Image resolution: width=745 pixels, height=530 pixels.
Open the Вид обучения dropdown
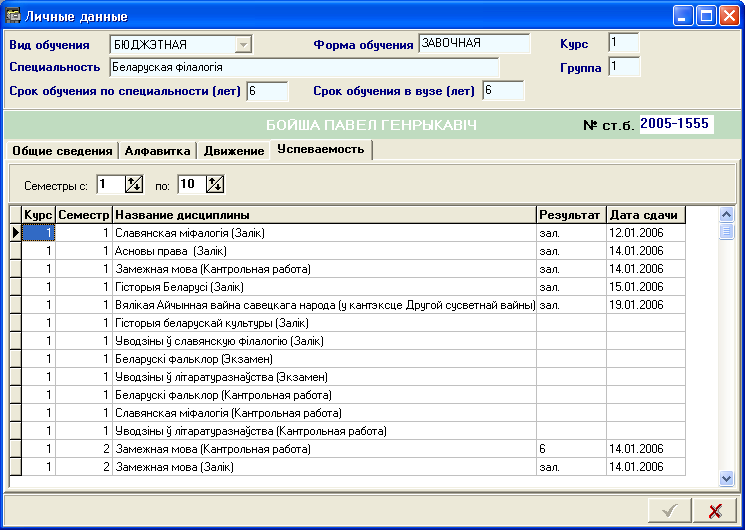click(x=241, y=45)
